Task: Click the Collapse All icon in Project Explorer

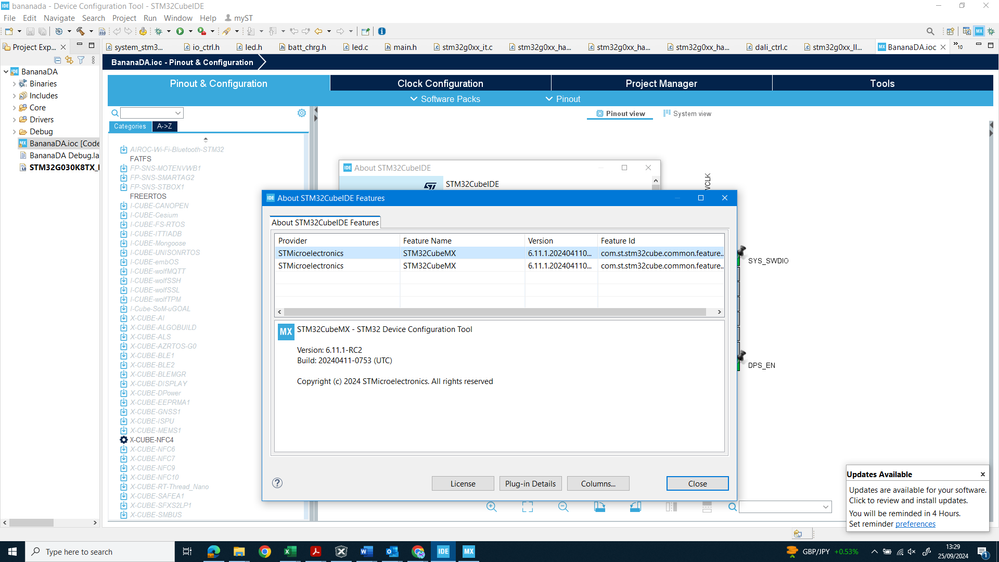Action: click(57, 60)
